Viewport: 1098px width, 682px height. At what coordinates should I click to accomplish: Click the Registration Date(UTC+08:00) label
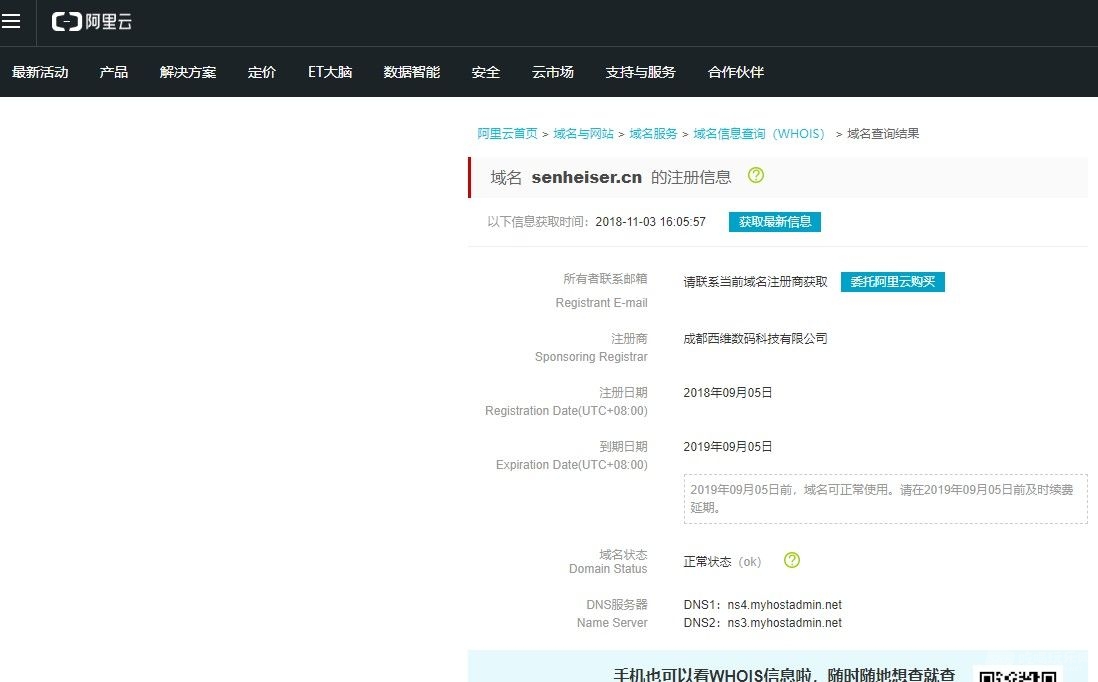(566, 410)
